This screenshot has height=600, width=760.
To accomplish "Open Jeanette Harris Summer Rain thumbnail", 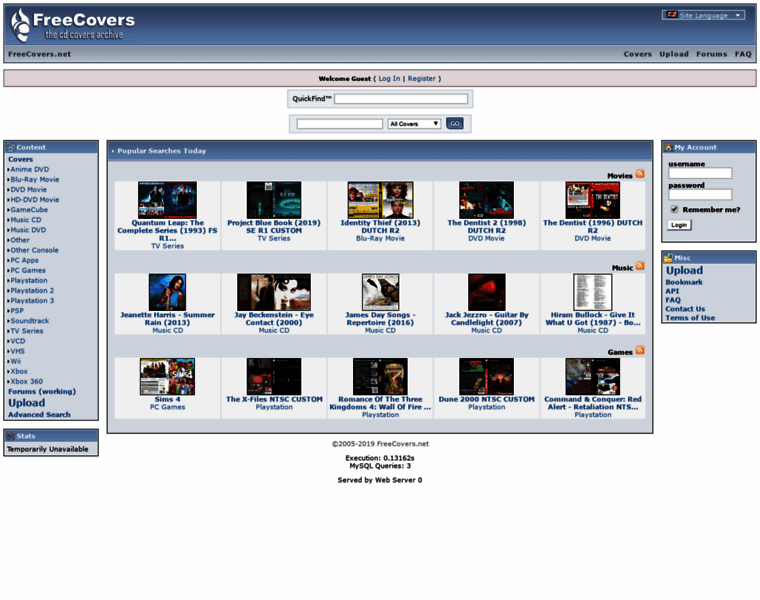I will 167,292.
